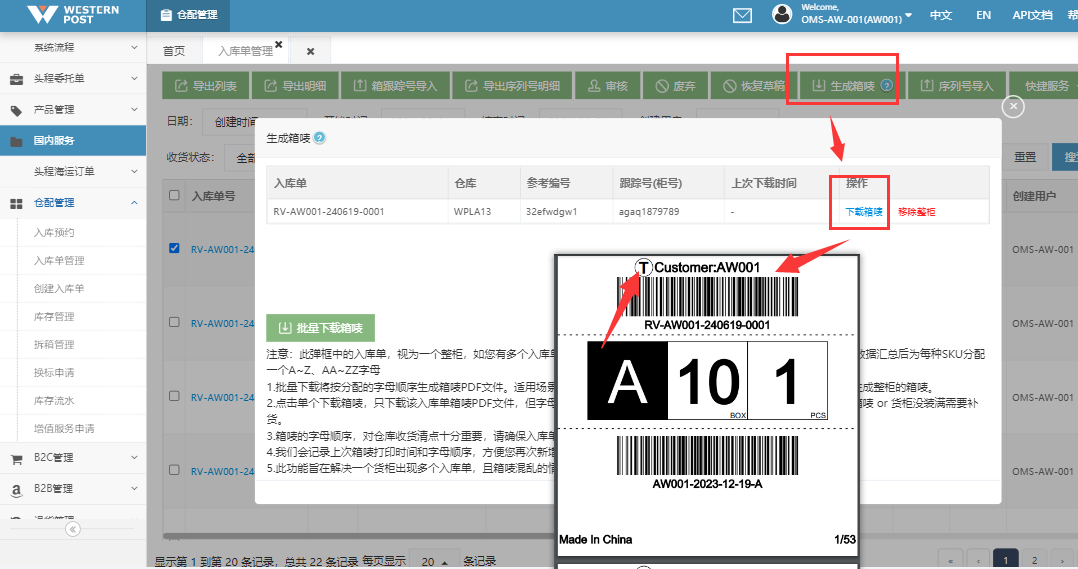This screenshot has height=569, width=1078.
Task: Click the Amazon icon beside B2B管理
Action: pyautogui.click(x=16, y=490)
